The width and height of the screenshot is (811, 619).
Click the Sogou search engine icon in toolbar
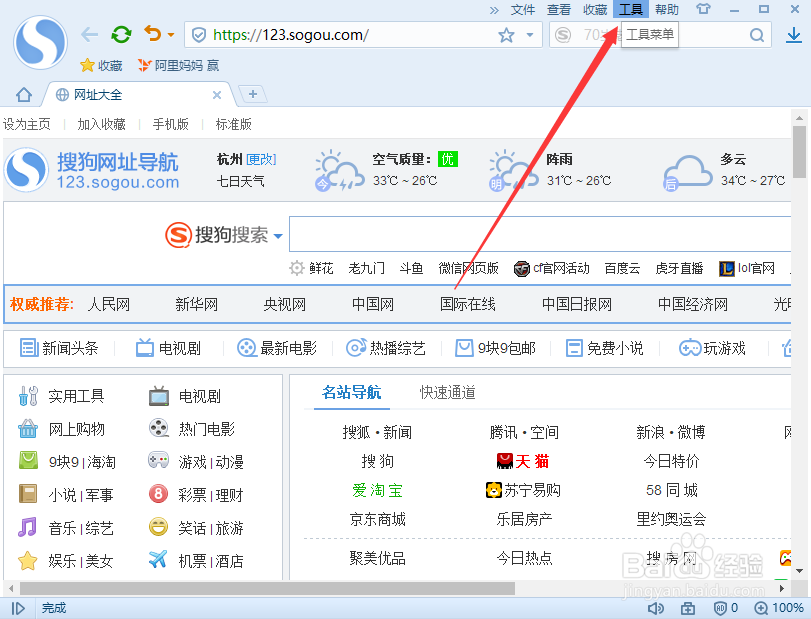point(563,35)
